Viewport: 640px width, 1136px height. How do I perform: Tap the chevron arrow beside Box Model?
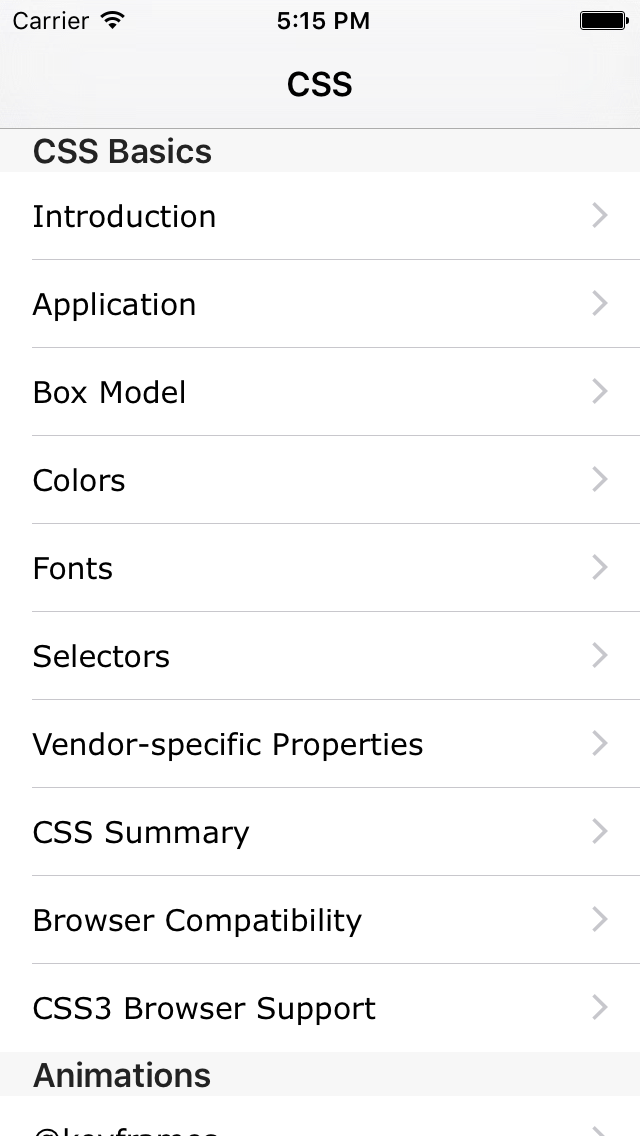coord(599,391)
